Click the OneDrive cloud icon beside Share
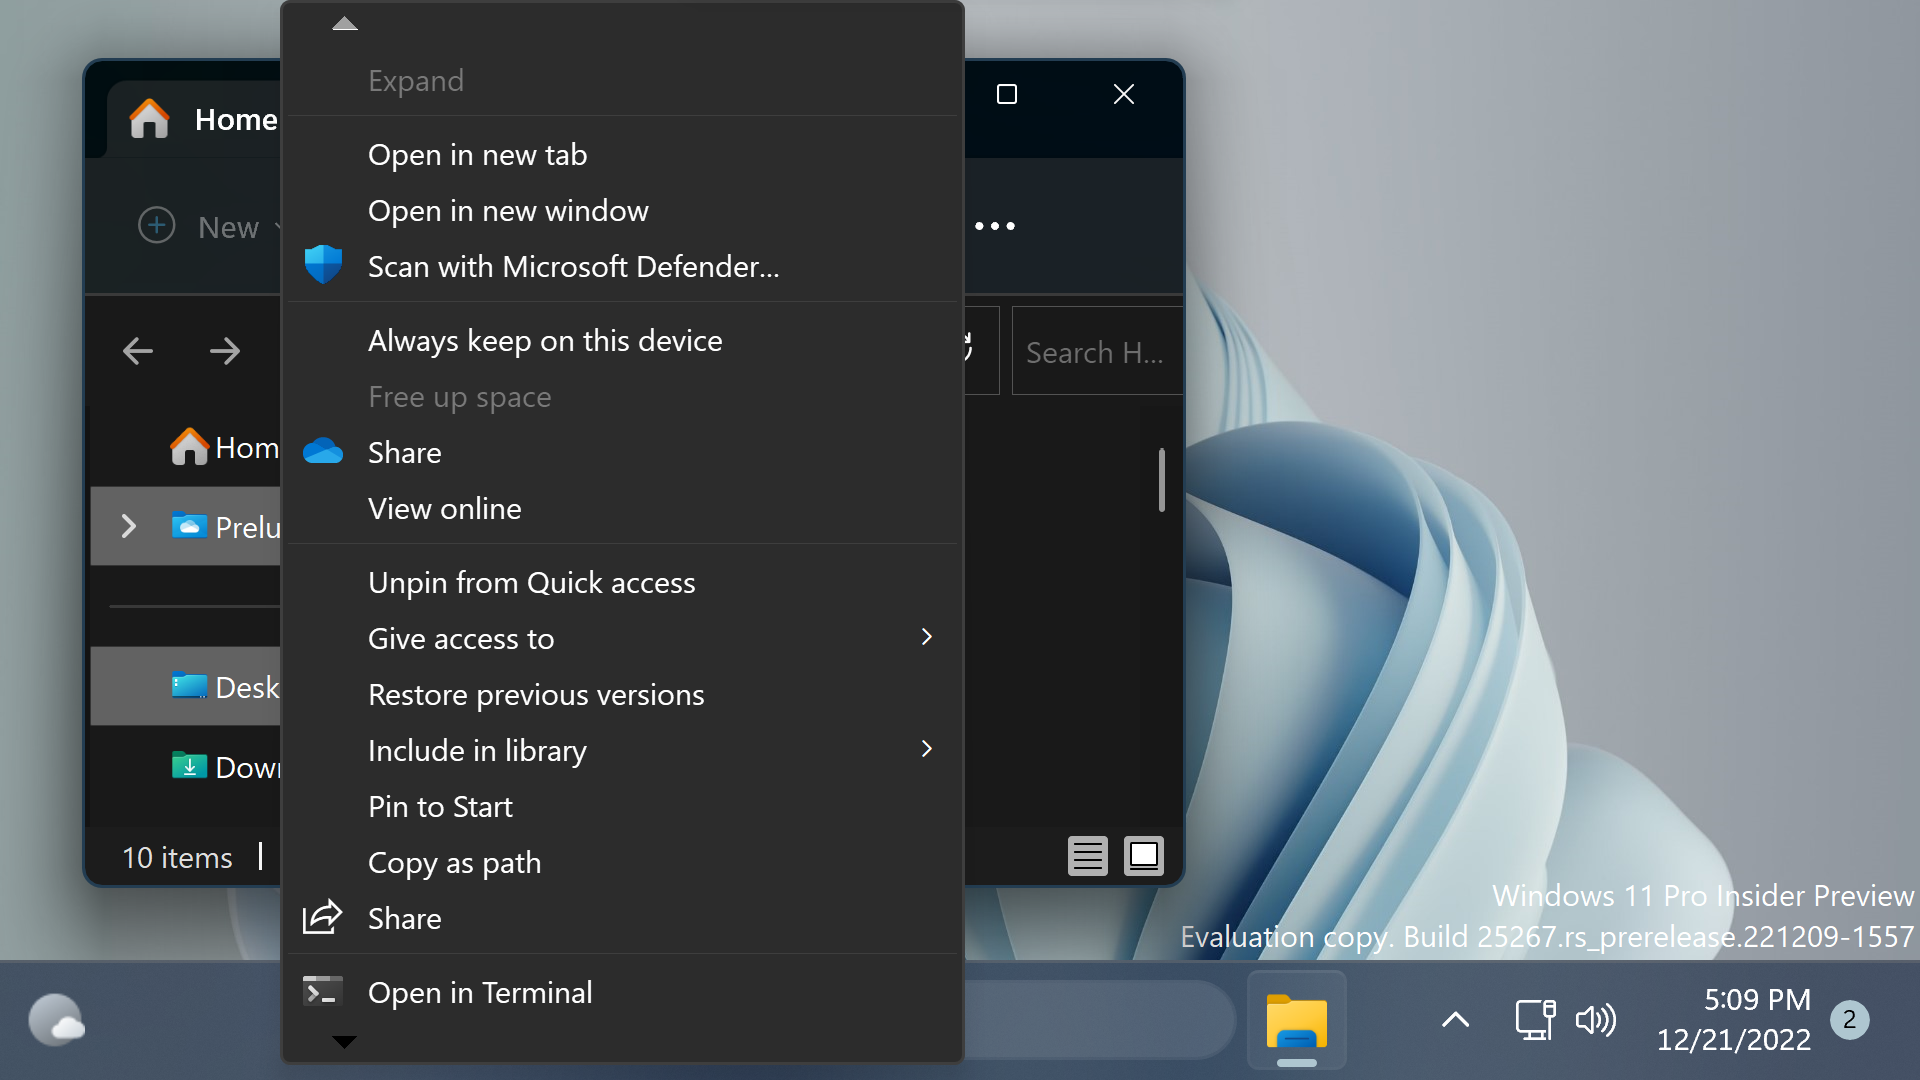 (322, 451)
